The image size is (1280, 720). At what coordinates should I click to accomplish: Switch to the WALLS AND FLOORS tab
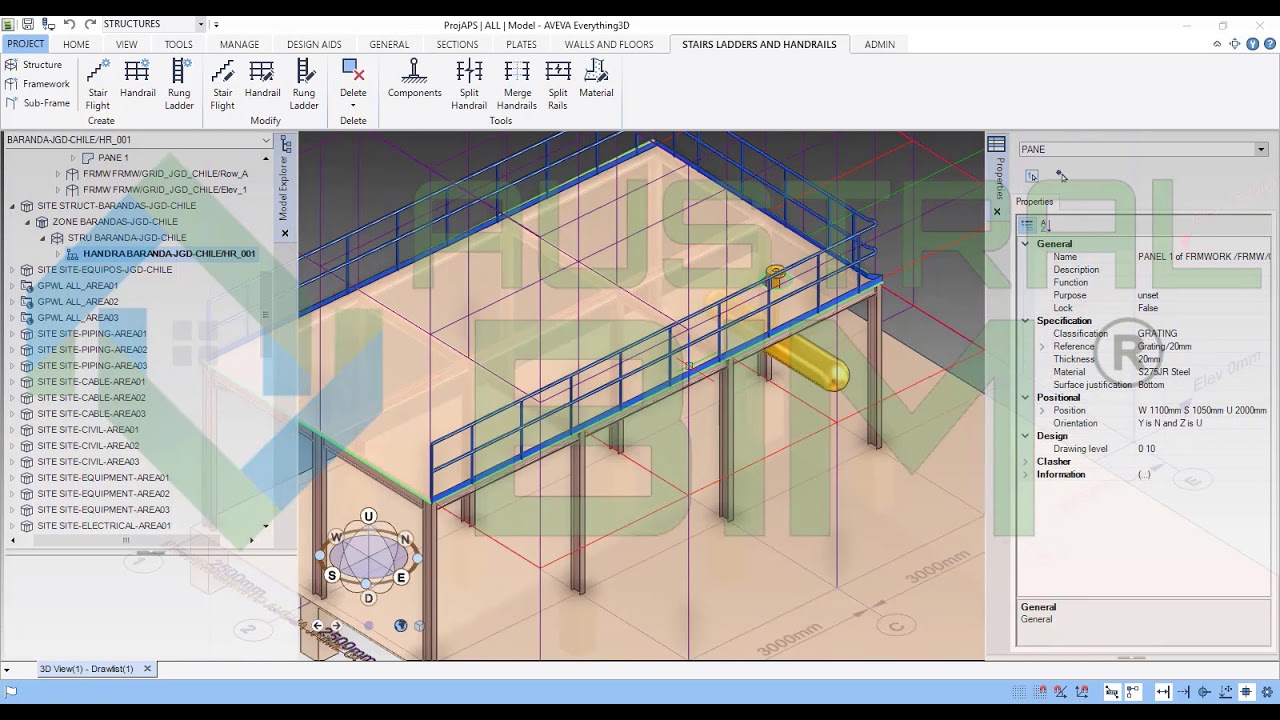tap(609, 45)
